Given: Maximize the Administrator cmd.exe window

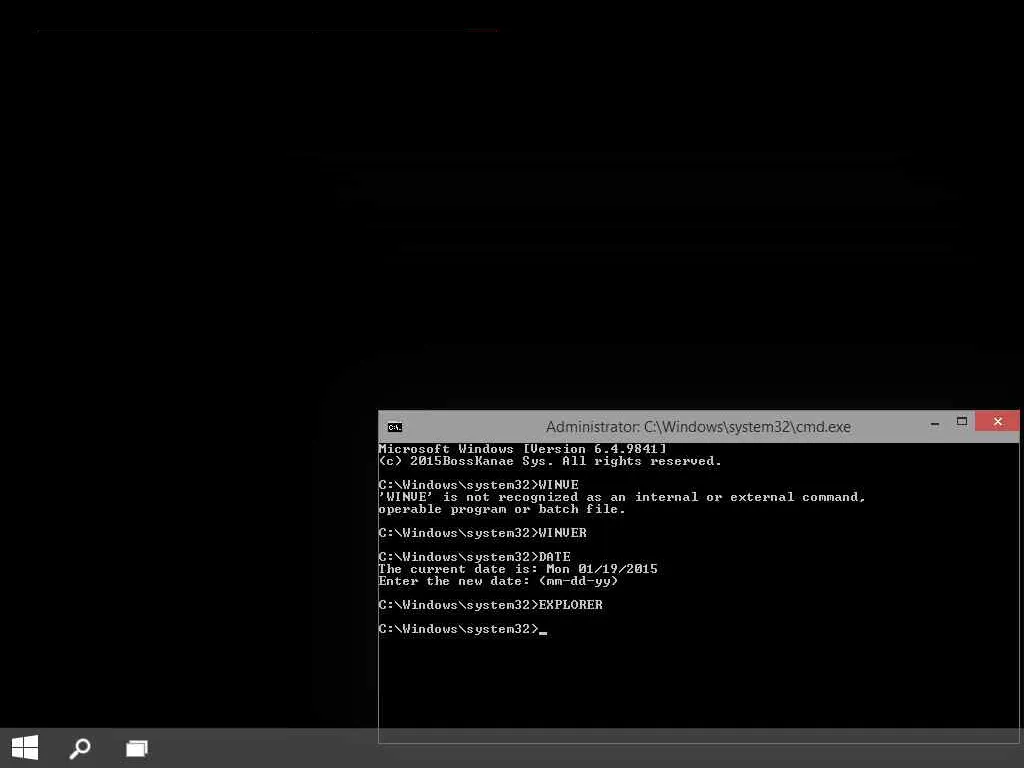Looking at the screenshot, I should (961, 422).
